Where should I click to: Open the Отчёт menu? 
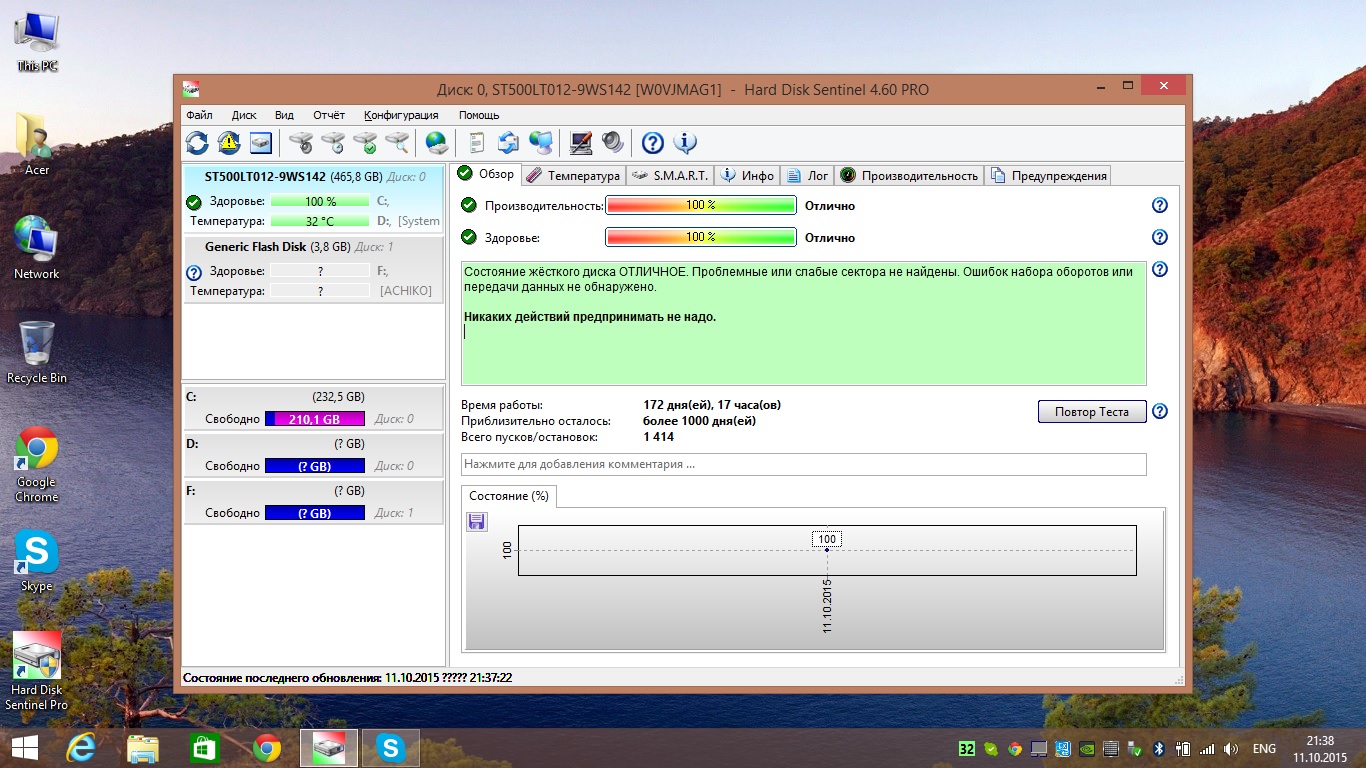click(x=328, y=115)
